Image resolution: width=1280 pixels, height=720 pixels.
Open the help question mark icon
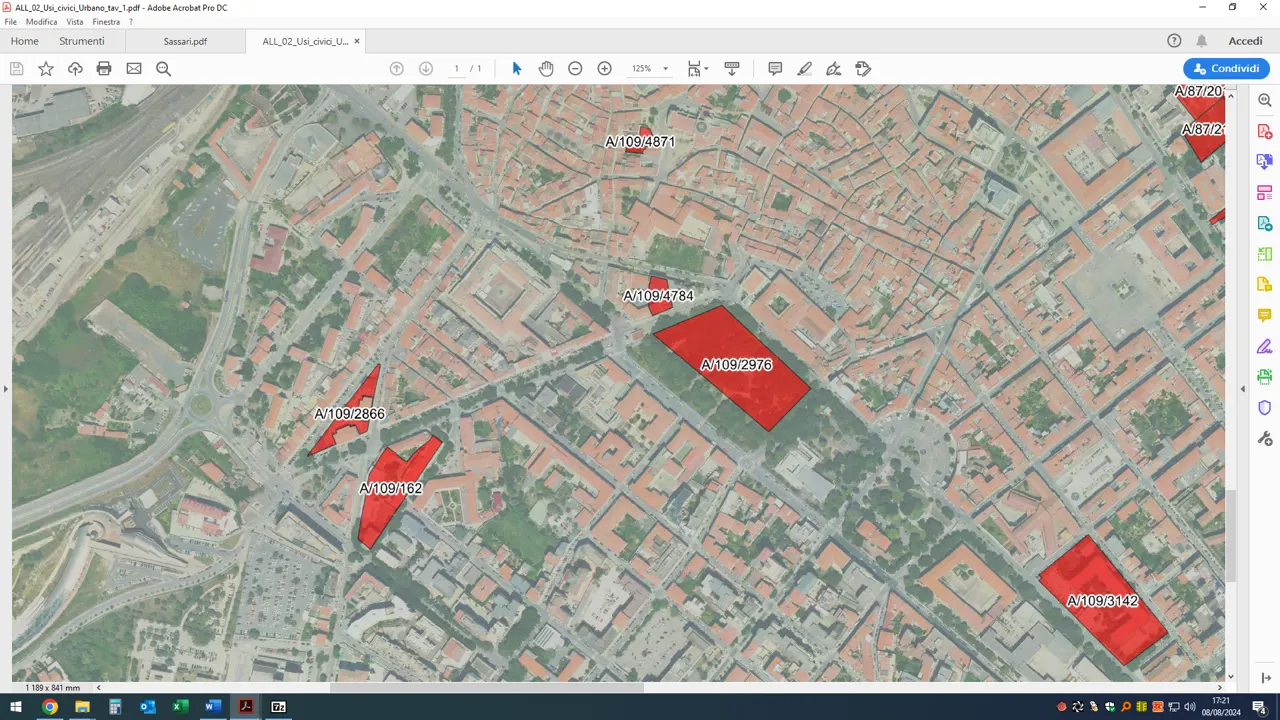(x=1174, y=41)
